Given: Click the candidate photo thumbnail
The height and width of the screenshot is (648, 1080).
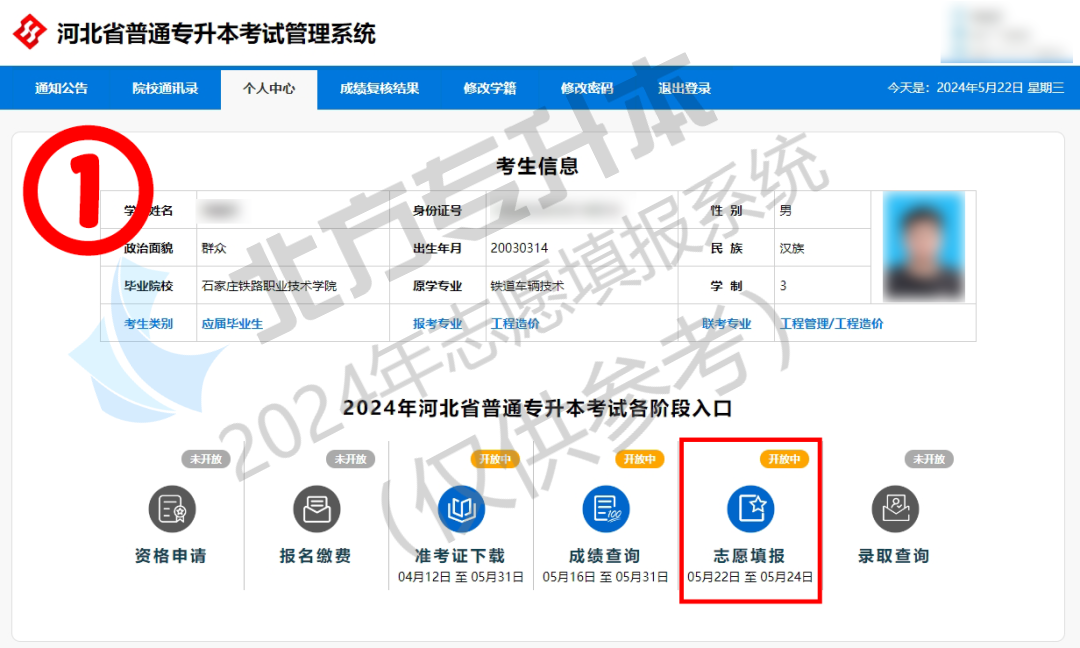Looking at the screenshot, I should [x=924, y=246].
